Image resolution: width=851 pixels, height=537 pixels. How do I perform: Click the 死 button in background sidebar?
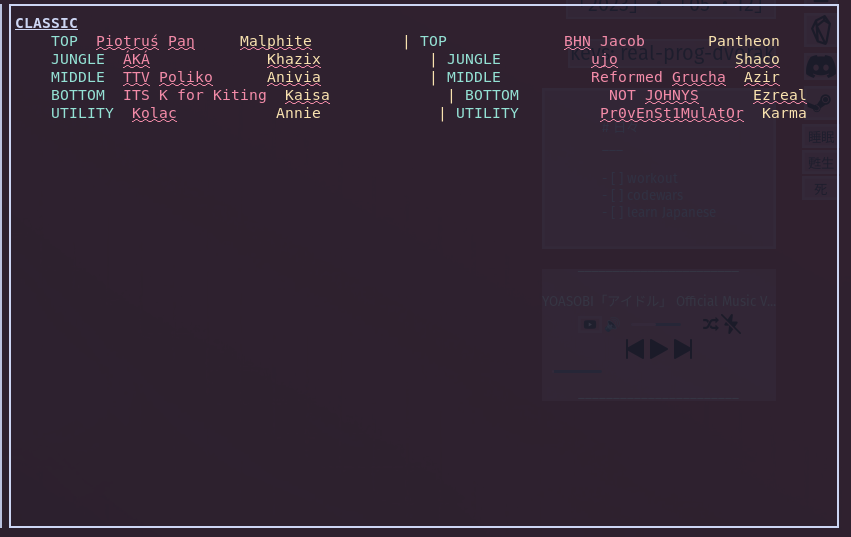(820, 189)
